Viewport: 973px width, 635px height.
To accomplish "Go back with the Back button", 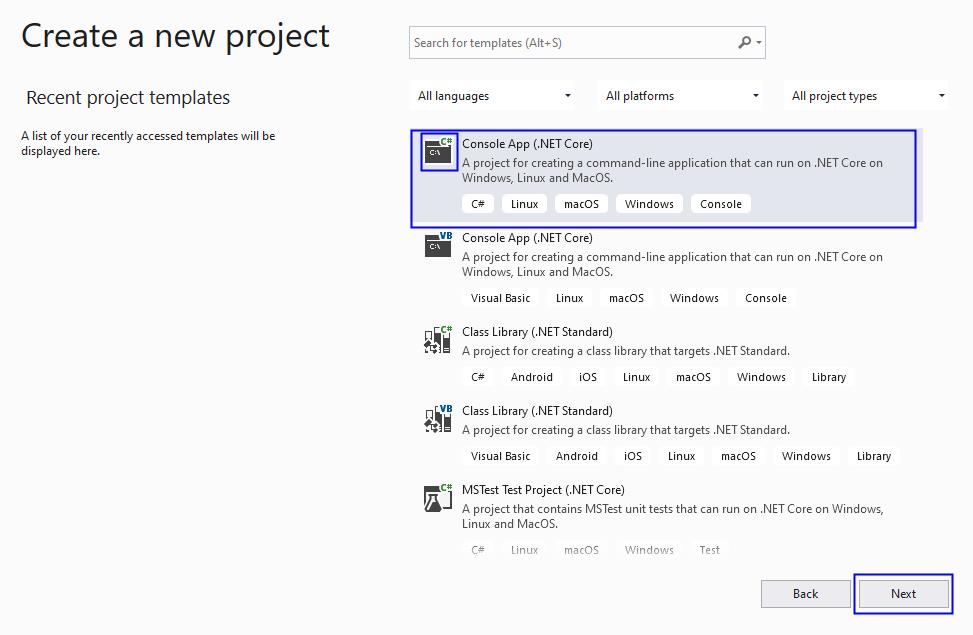I will click(805, 594).
